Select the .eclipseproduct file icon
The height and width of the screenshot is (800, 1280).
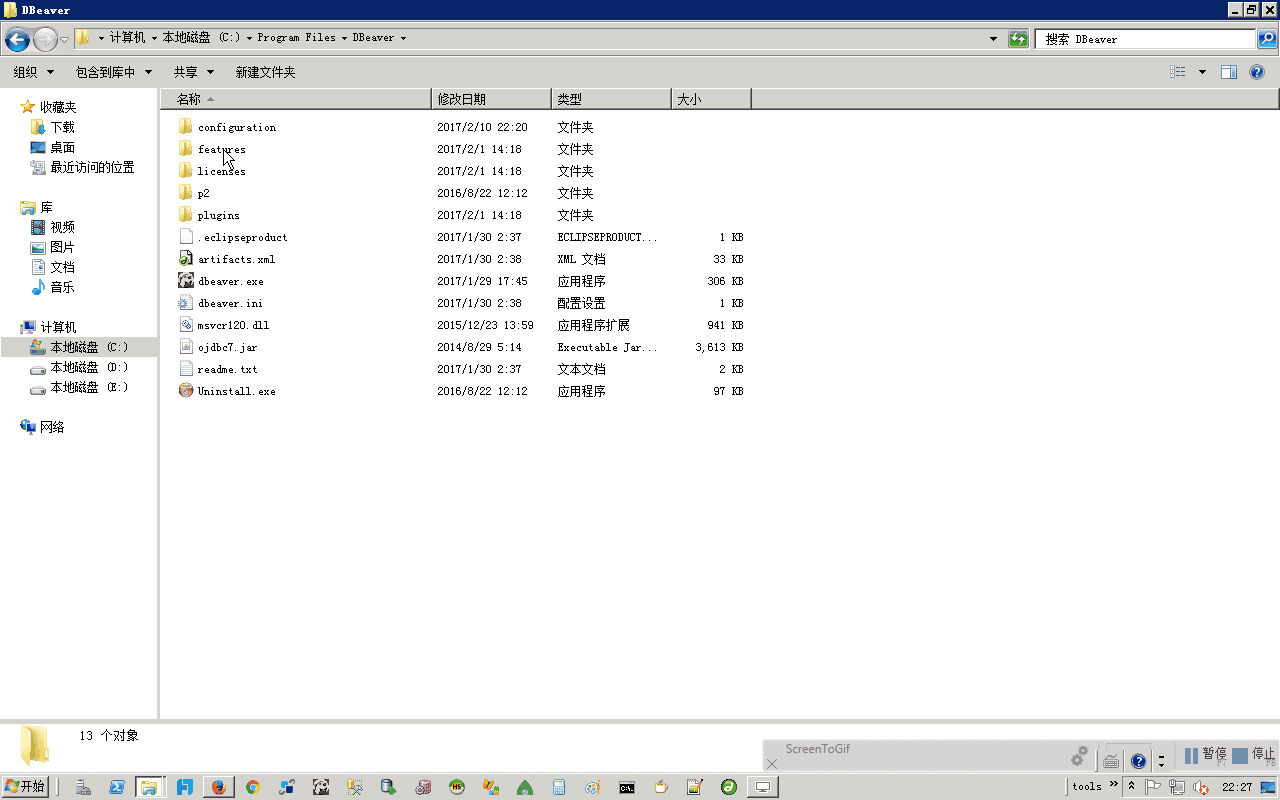tap(186, 237)
